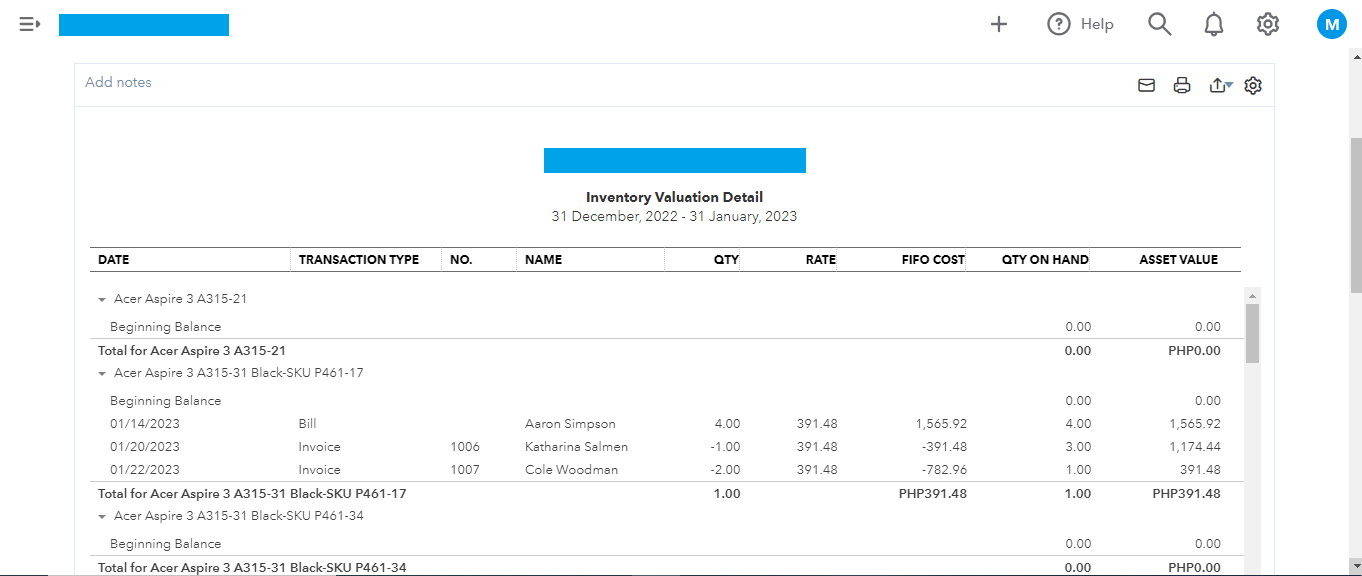The image size is (1362, 576).
Task: Collapse the Acer Aspire 3 A315-21 group
Action: click(x=102, y=299)
